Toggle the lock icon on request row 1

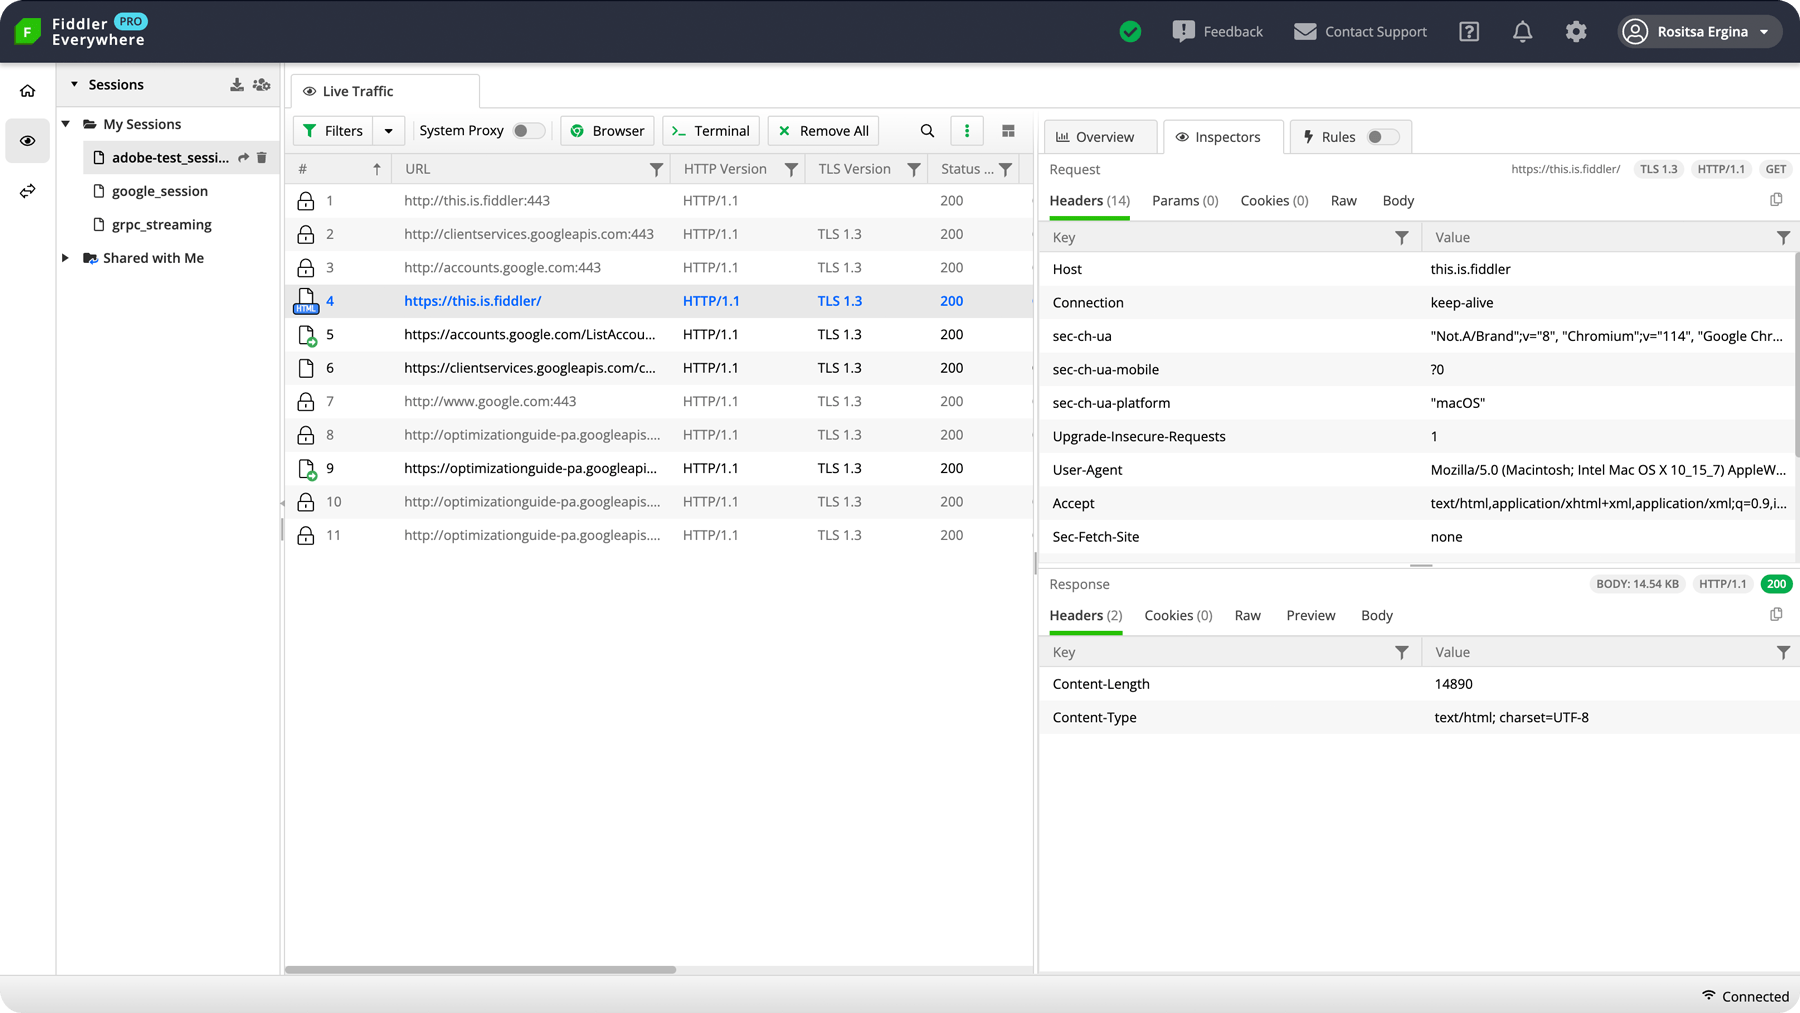tap(306, 200)
